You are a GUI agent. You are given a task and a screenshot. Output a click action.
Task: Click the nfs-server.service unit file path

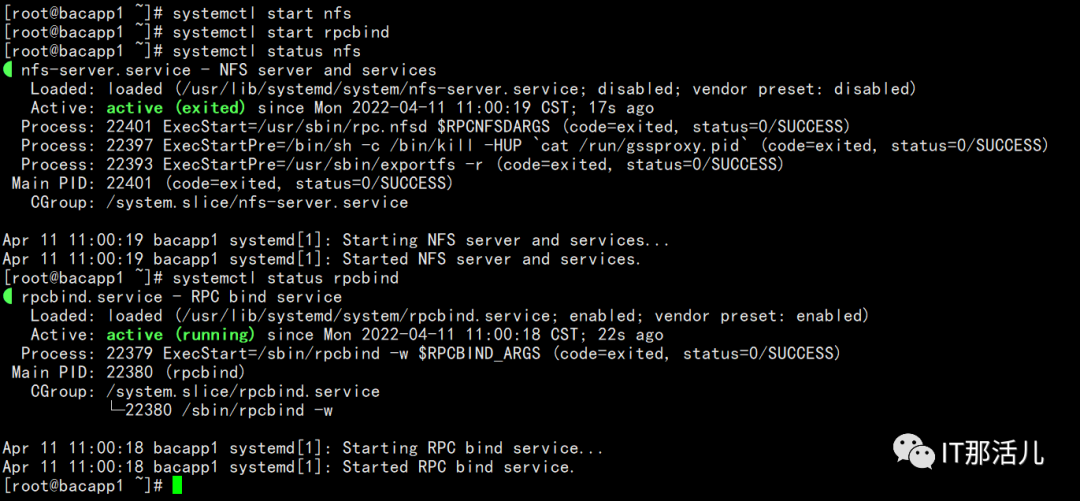pyautogui.click(x=382, y=89)
